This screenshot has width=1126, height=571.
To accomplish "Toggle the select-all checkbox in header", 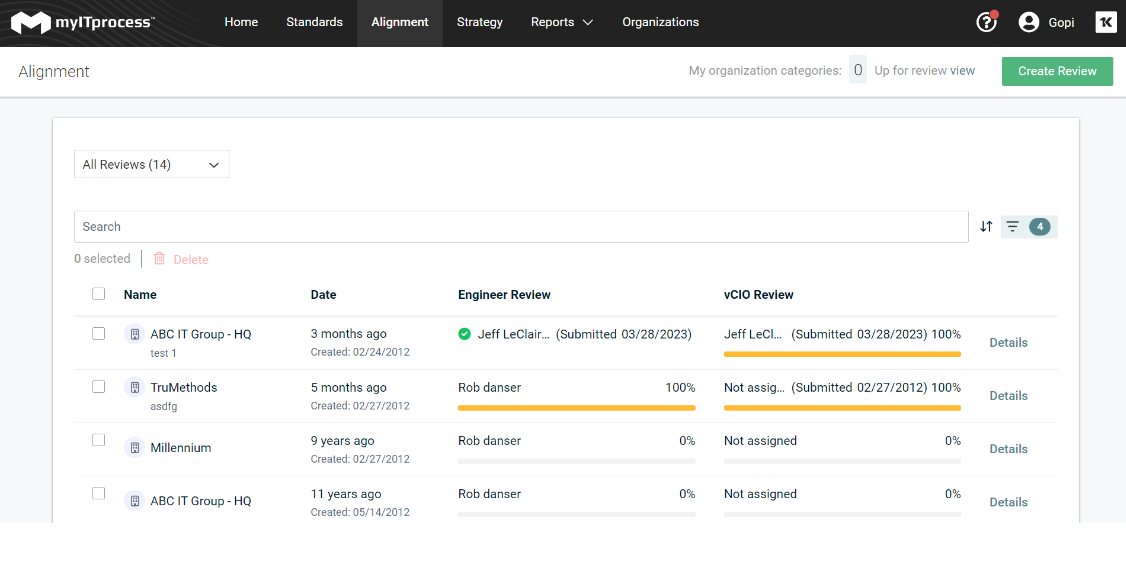I will (x=98, y=294).
